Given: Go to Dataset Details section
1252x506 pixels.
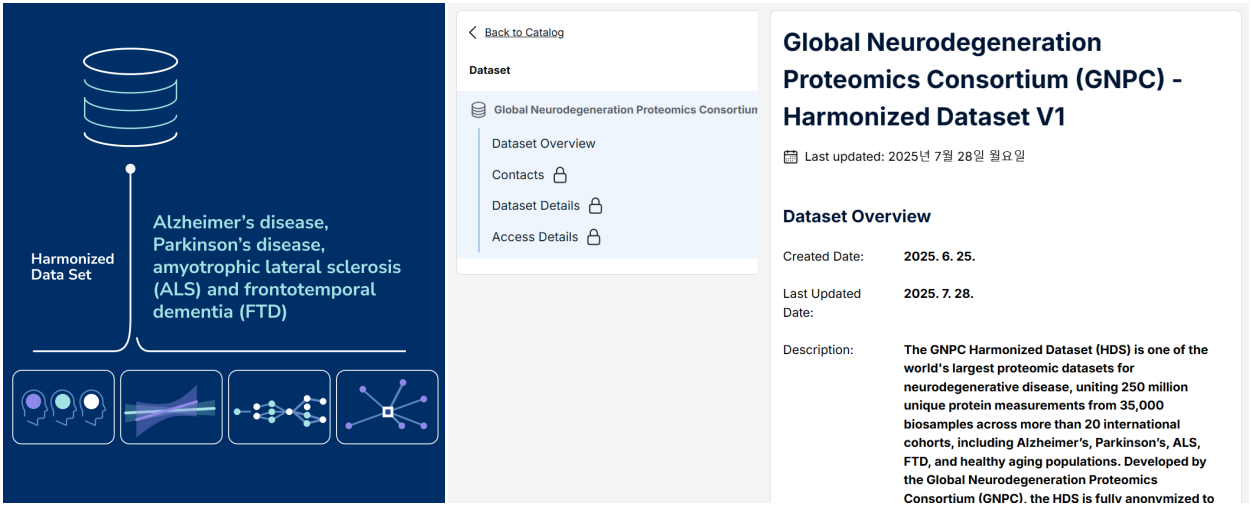Looking at the screenshot, I should (536, 206).
